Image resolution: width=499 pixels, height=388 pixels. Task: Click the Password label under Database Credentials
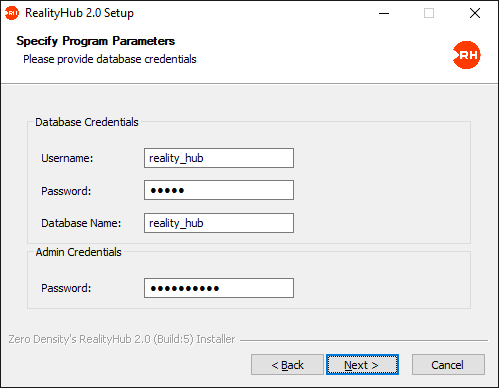(x=66, y=191)
